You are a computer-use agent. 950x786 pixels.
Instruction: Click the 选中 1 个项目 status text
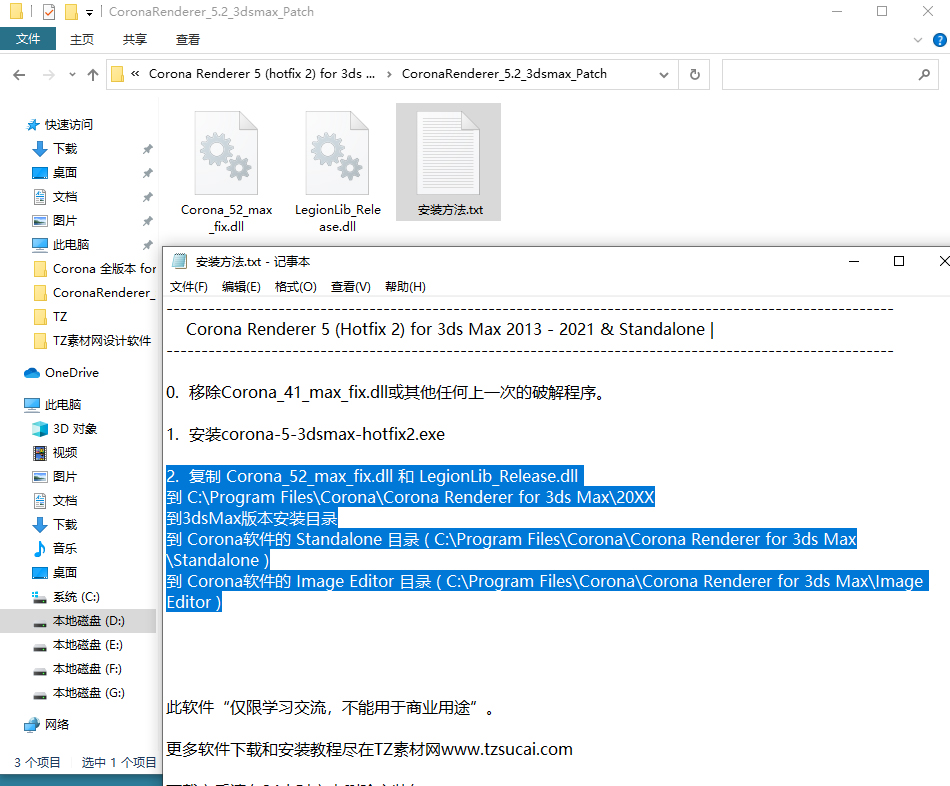click(x=119, y=762)
